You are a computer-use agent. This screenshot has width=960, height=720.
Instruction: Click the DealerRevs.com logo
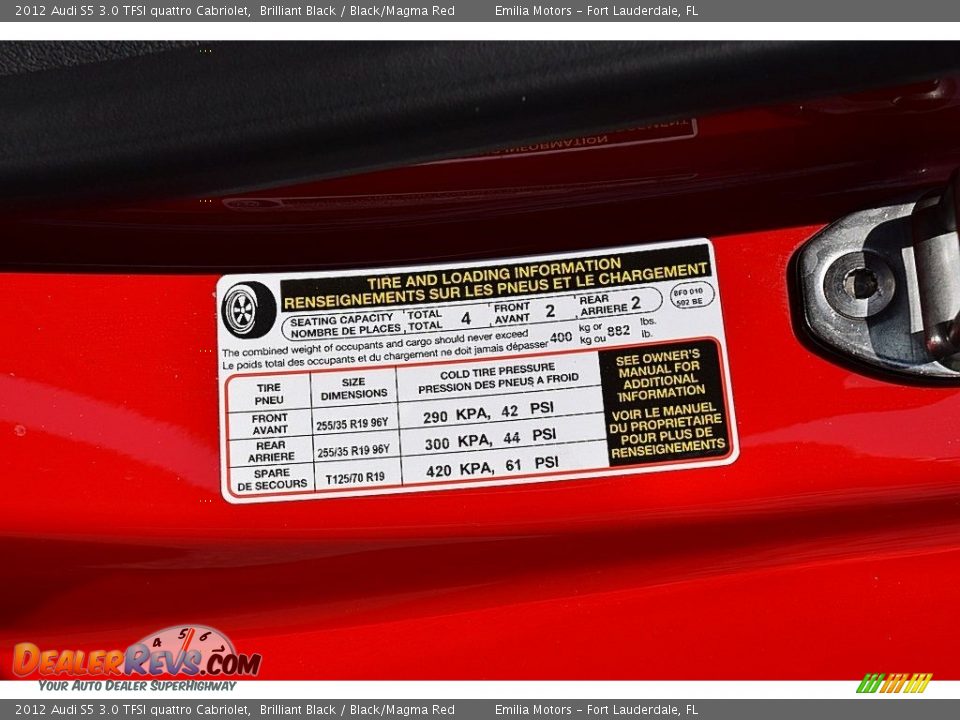pyautogui.click(x=136, y=661)
